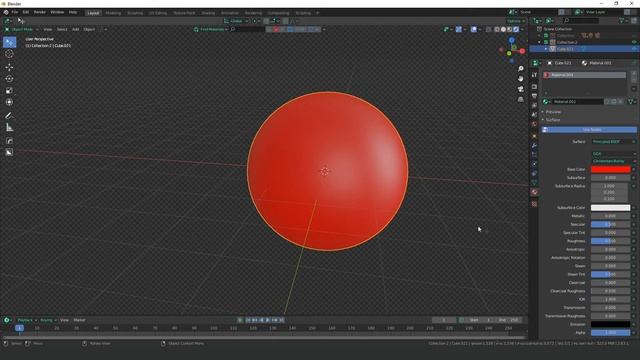Screen dimensions: 640x360
Task: Switch to the Shading workspace tab
Action: tap(208, 13)
